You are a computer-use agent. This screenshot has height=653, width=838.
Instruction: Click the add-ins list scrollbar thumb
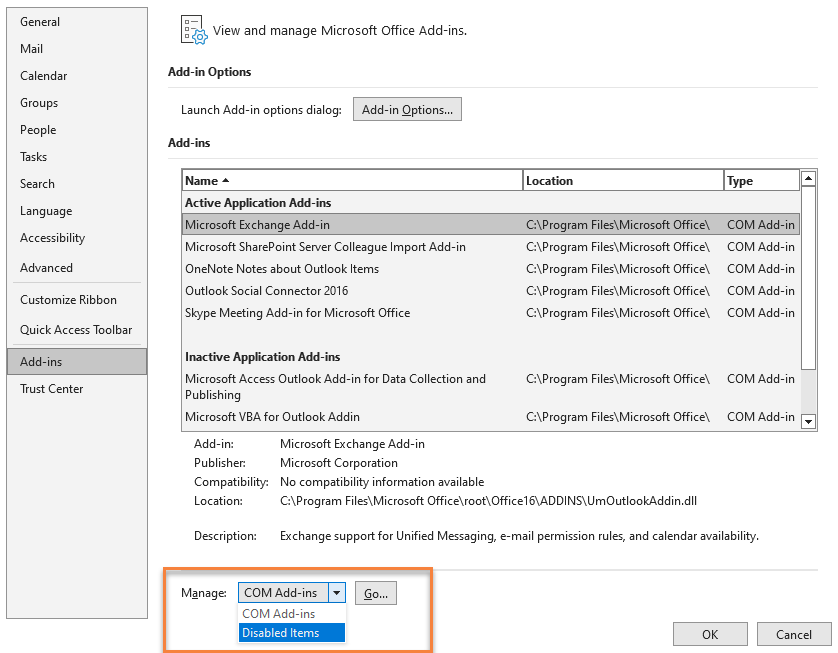pos(809,278)
